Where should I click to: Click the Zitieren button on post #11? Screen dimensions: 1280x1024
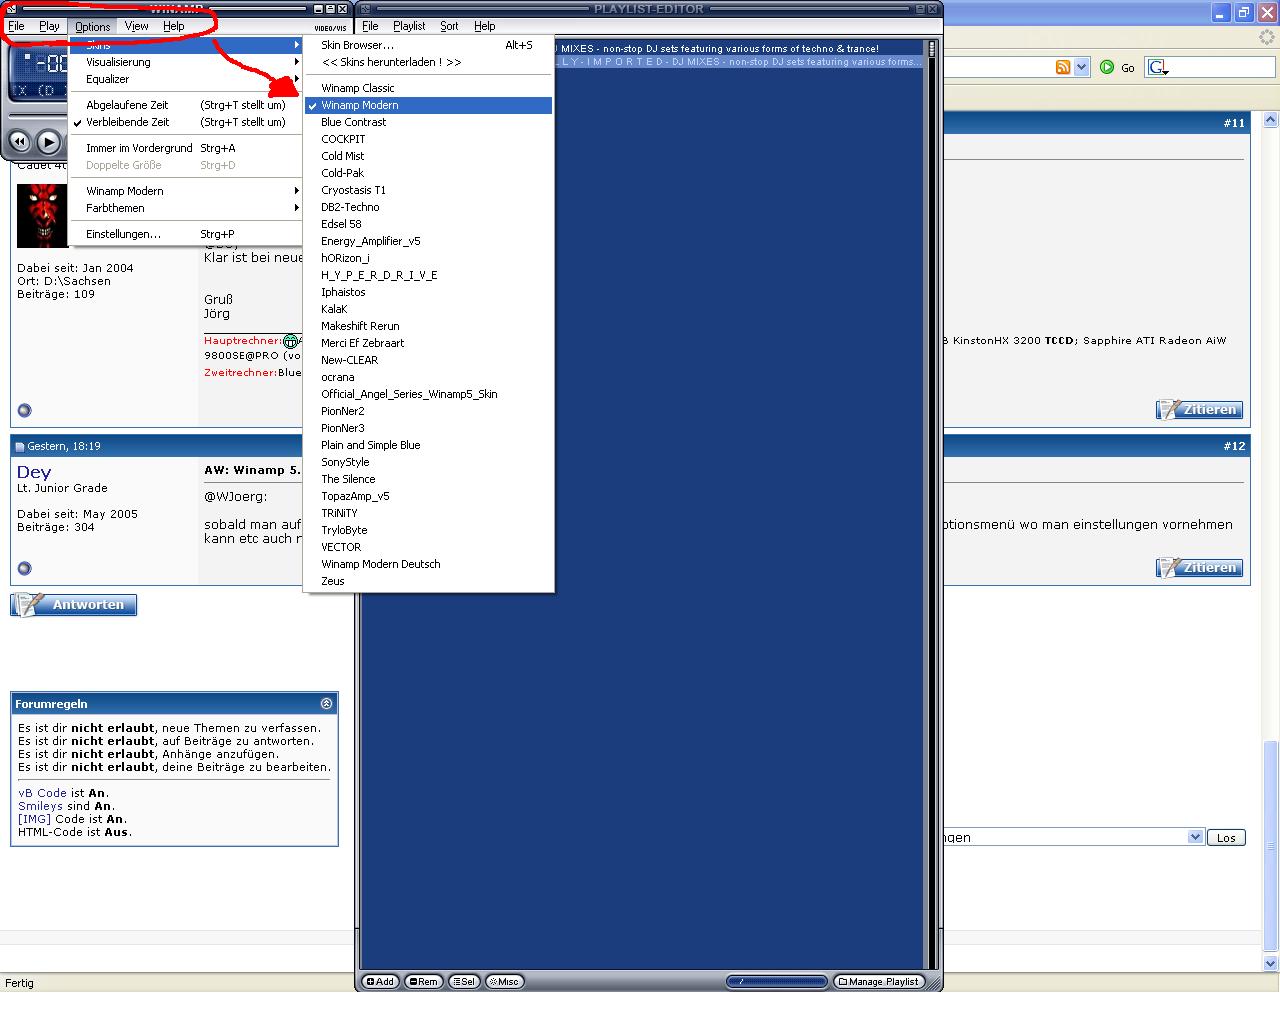[1199, 410]
